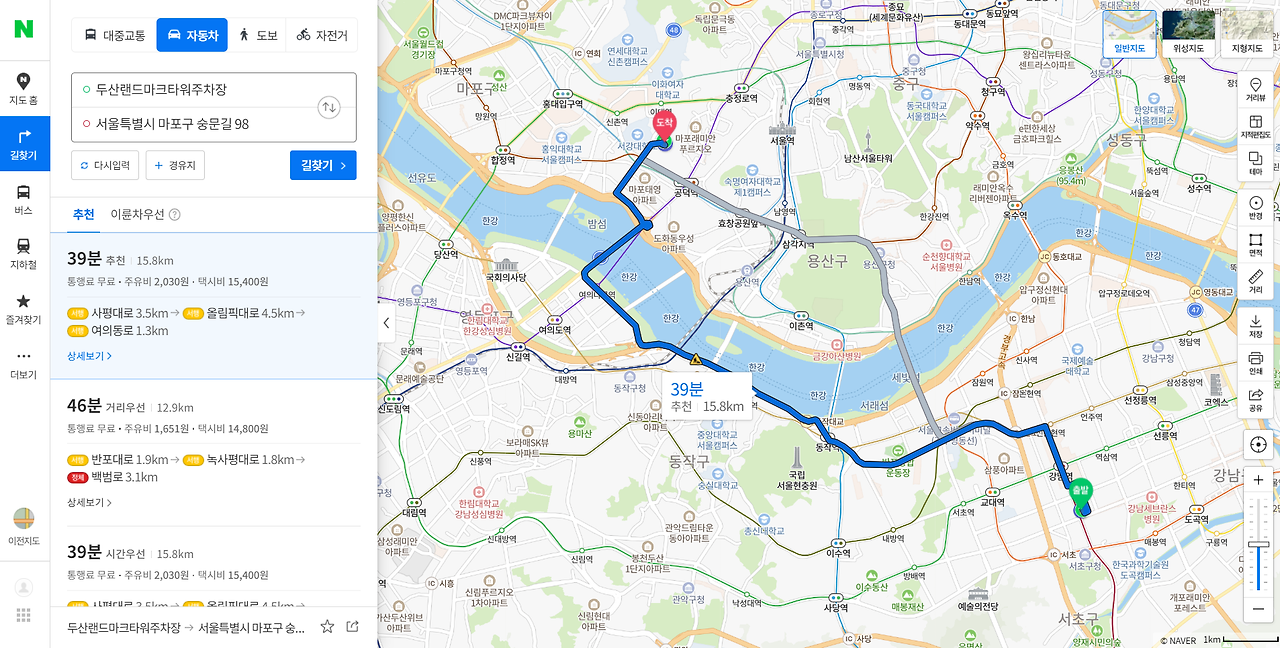
Task: Click the blue 길찾기 search button
Action: [323, 166]
